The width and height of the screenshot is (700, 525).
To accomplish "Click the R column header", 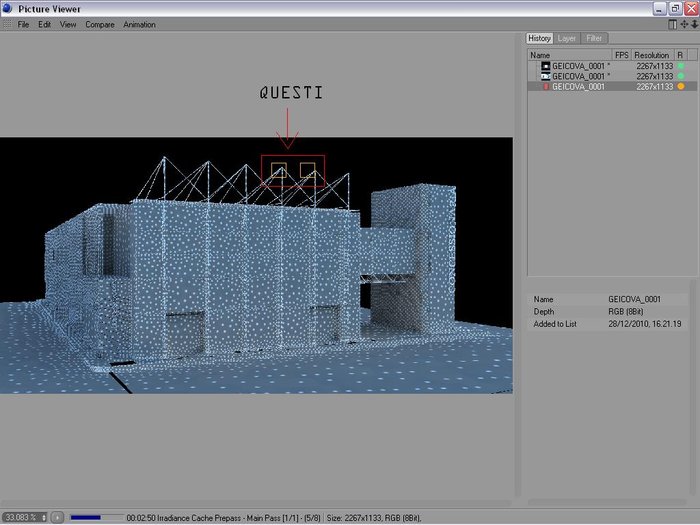I will [680, 55].
